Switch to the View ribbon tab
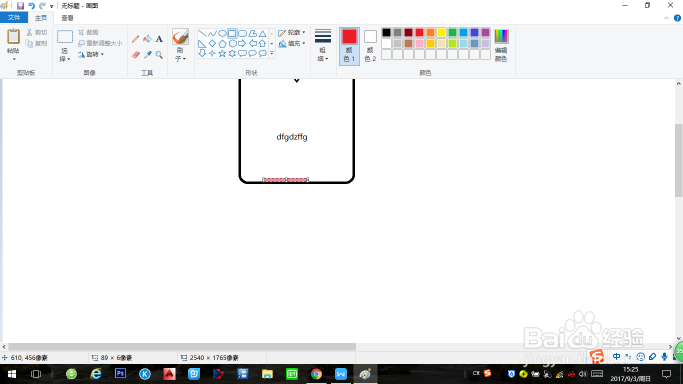 [67, 18]
